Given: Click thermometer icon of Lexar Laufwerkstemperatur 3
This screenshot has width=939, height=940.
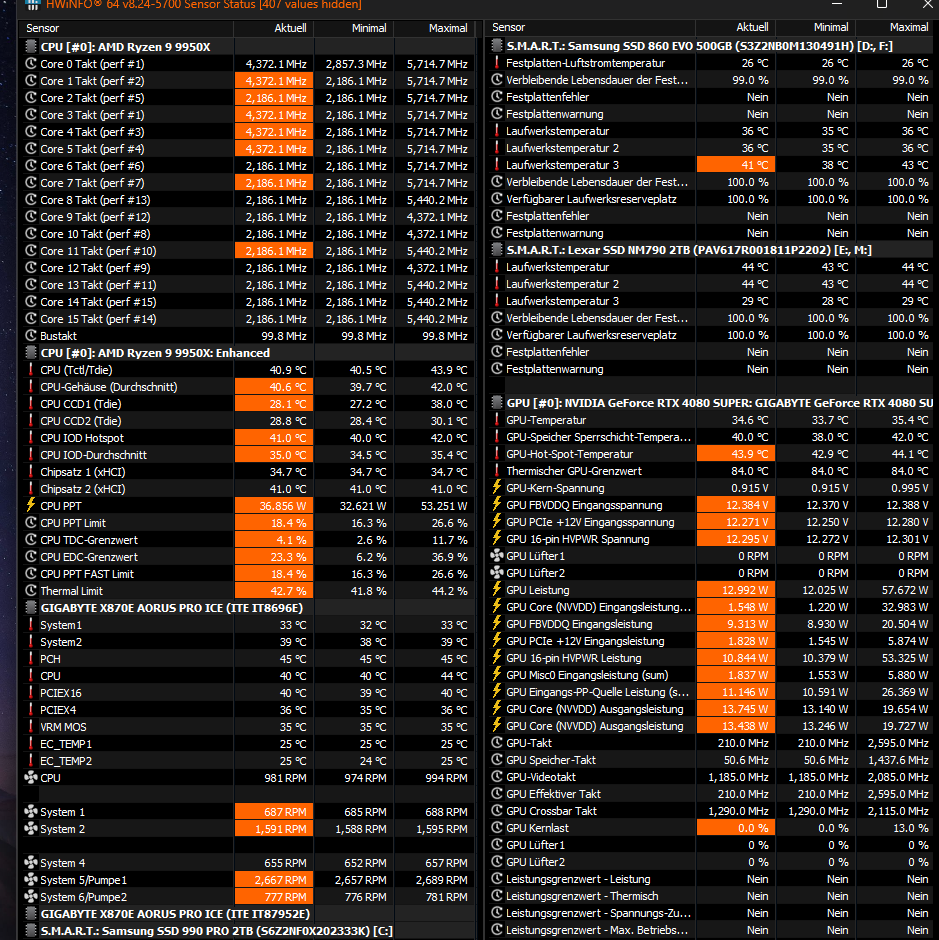Looking at the screenshot, I should [x=496, y=301].
